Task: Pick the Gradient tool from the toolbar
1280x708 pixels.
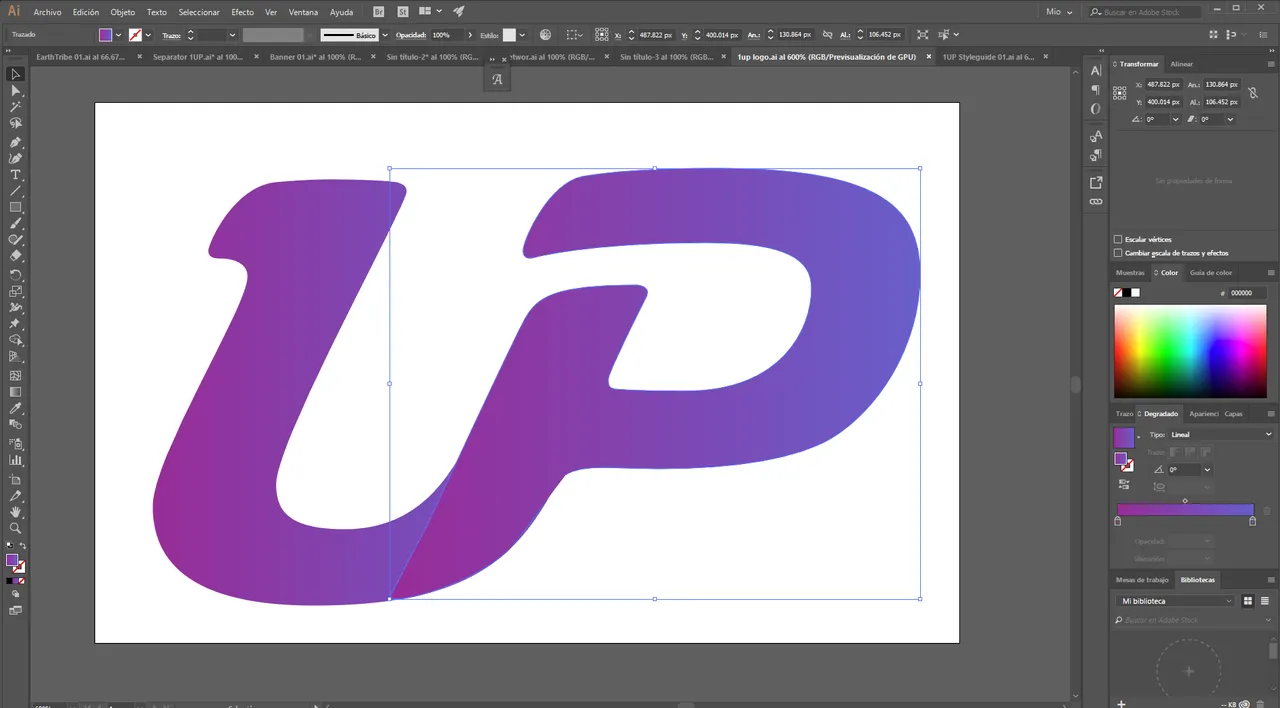Action: [15, 392]
